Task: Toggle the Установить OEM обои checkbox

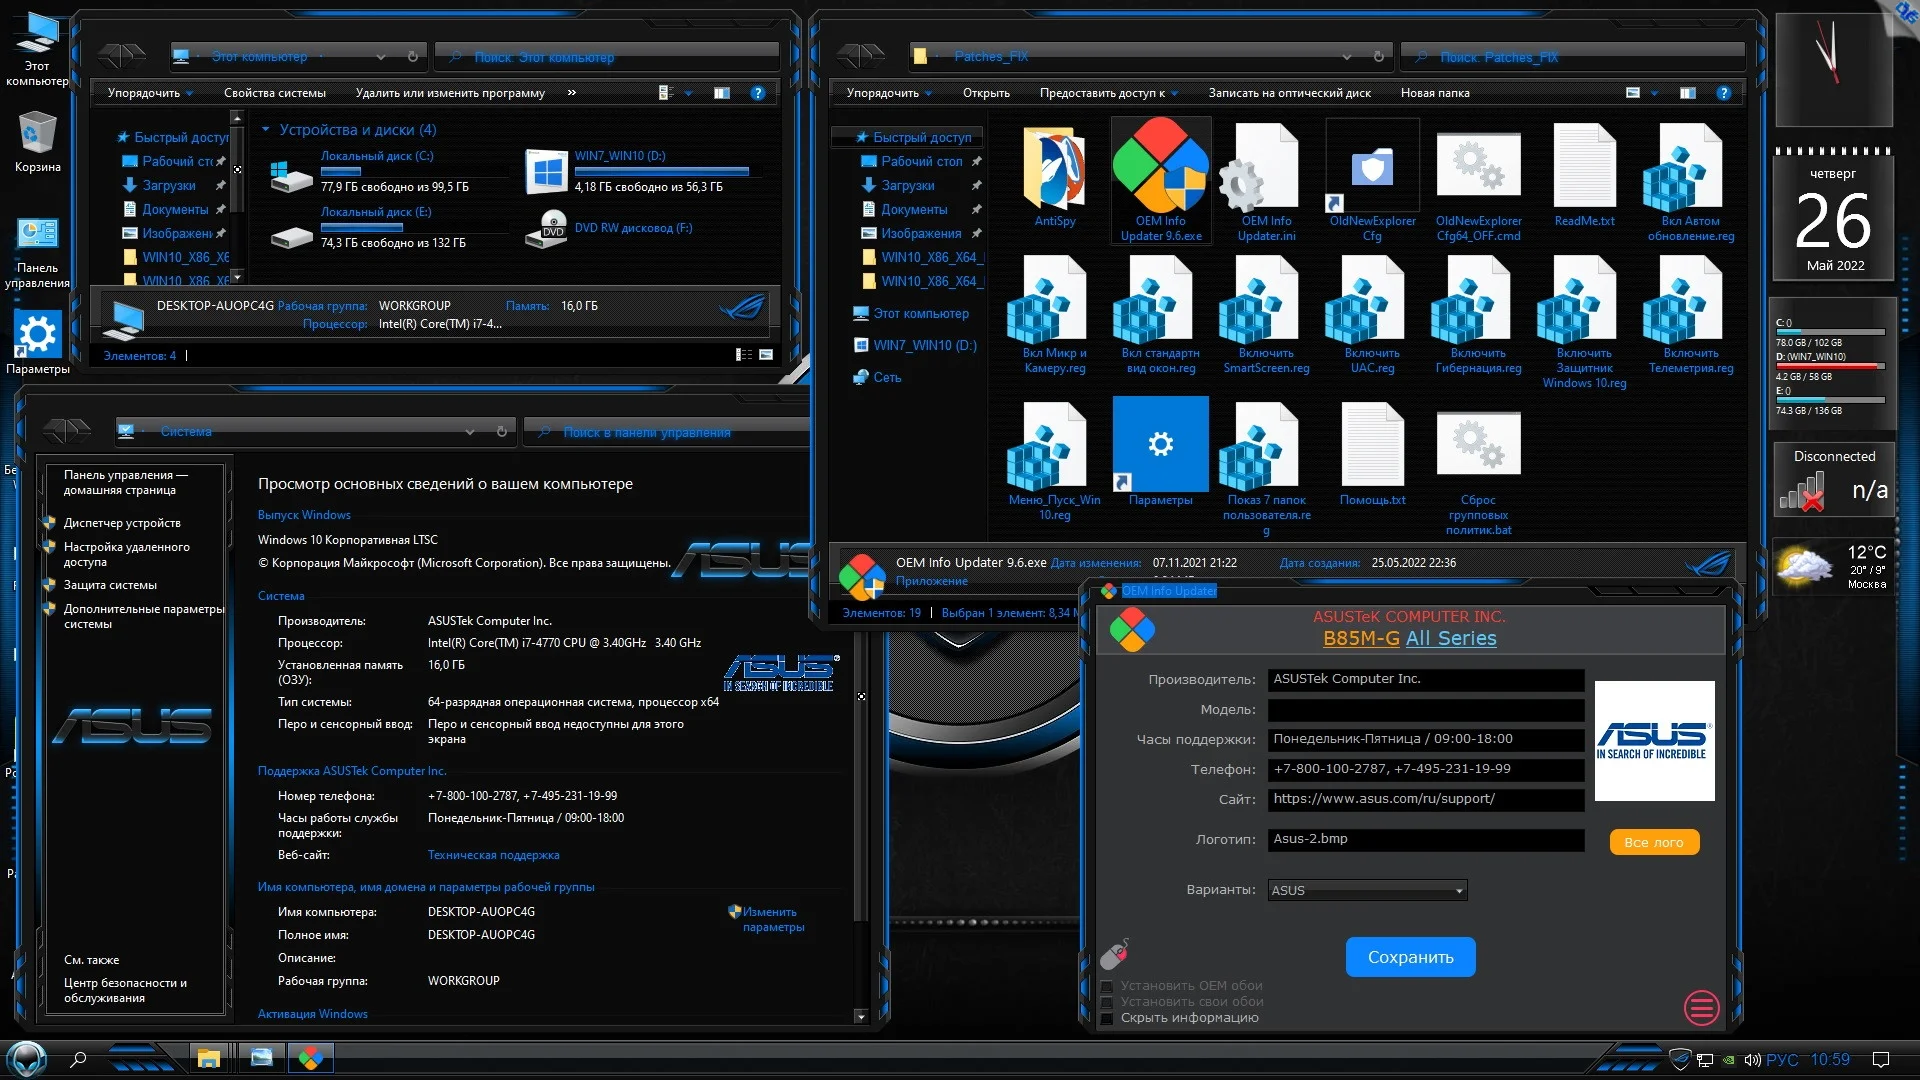Action: tap(1107, 986)
